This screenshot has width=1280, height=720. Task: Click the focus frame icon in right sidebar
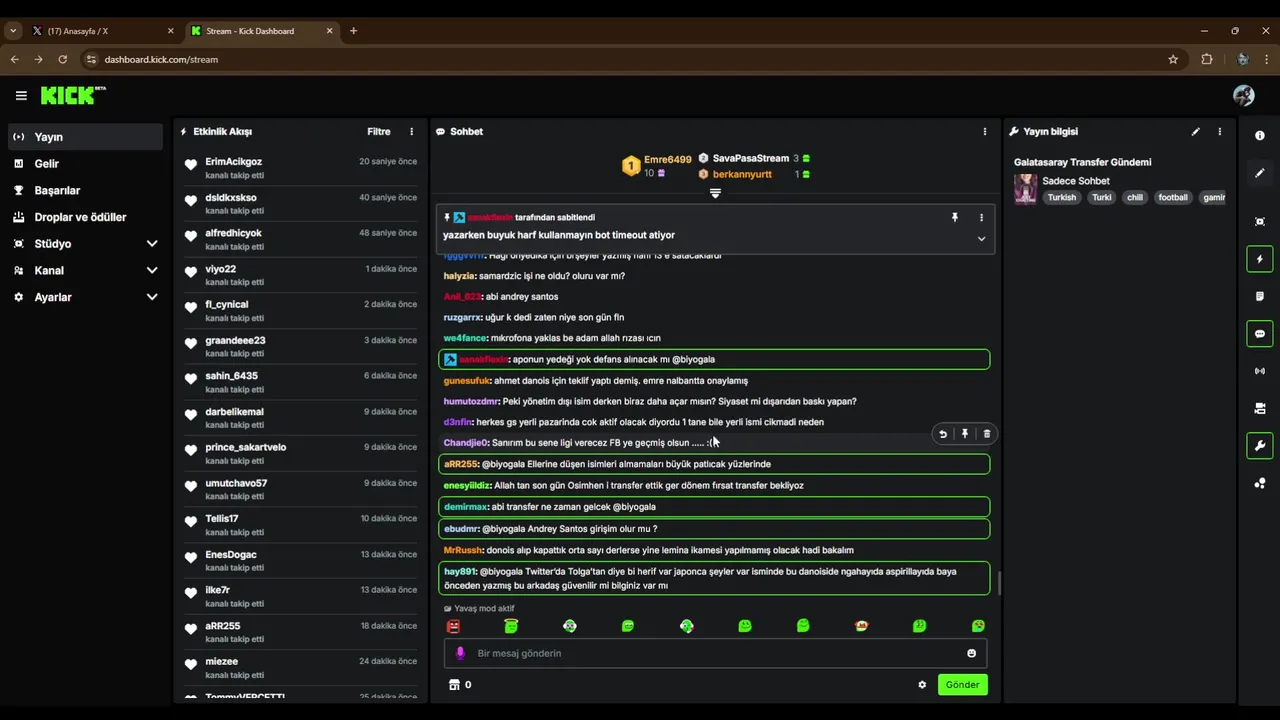(1260, 221)
